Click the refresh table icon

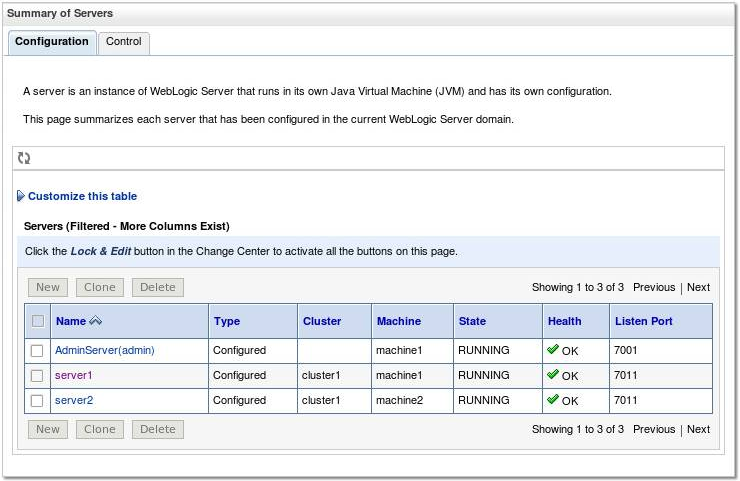pyautogui.click(x=24, y=158)
